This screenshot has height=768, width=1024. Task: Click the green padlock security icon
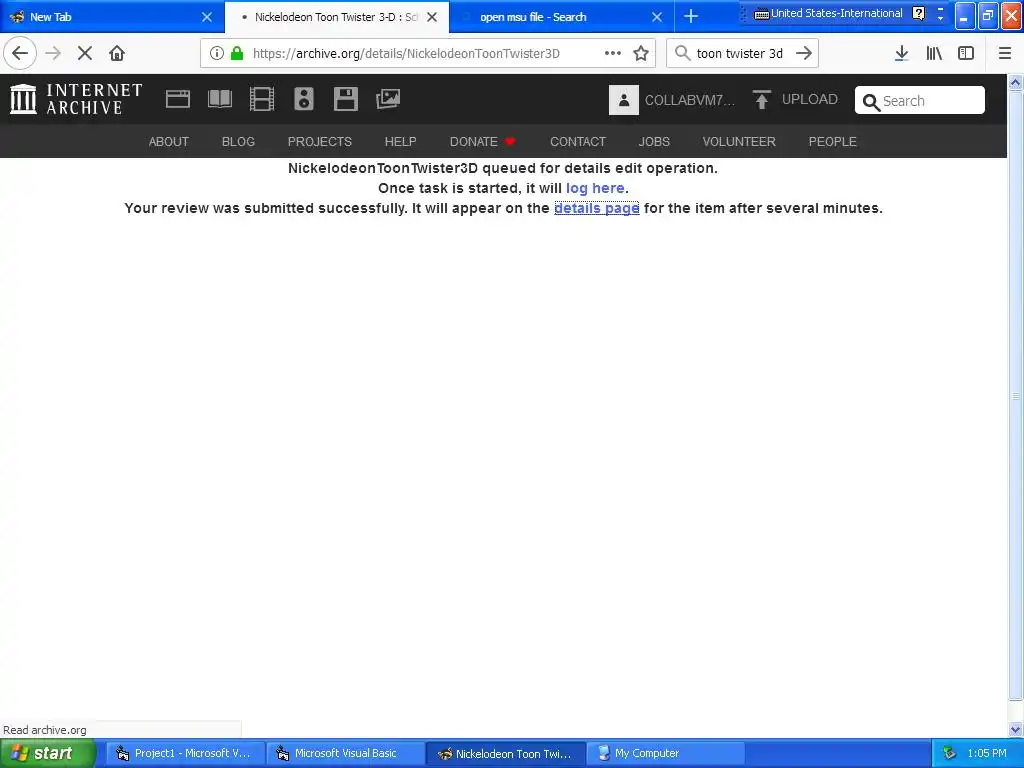point(237,54)
